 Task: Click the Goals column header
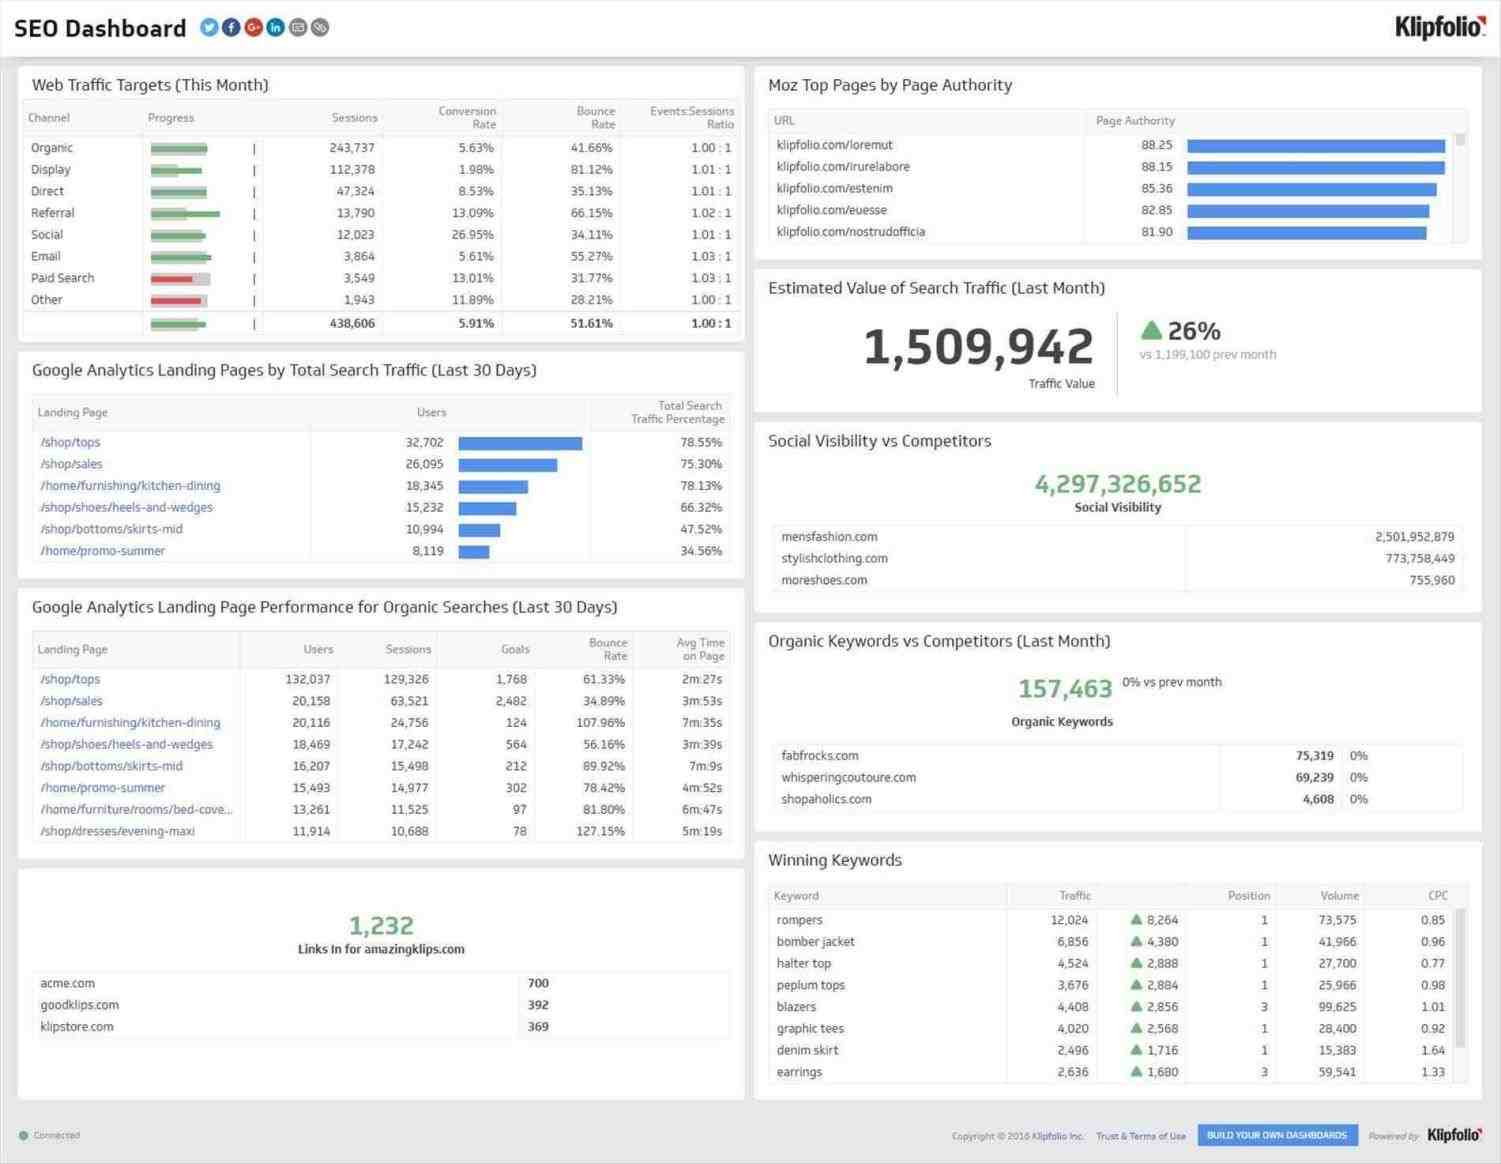click(x=515, y=649)
